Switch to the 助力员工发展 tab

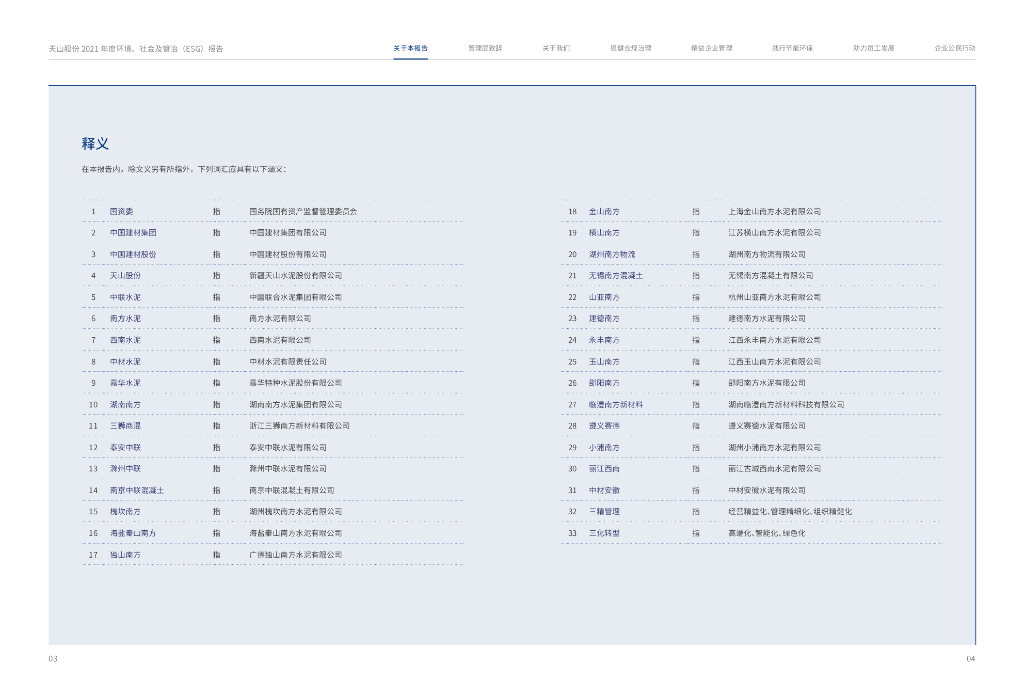tap(873, 48)
